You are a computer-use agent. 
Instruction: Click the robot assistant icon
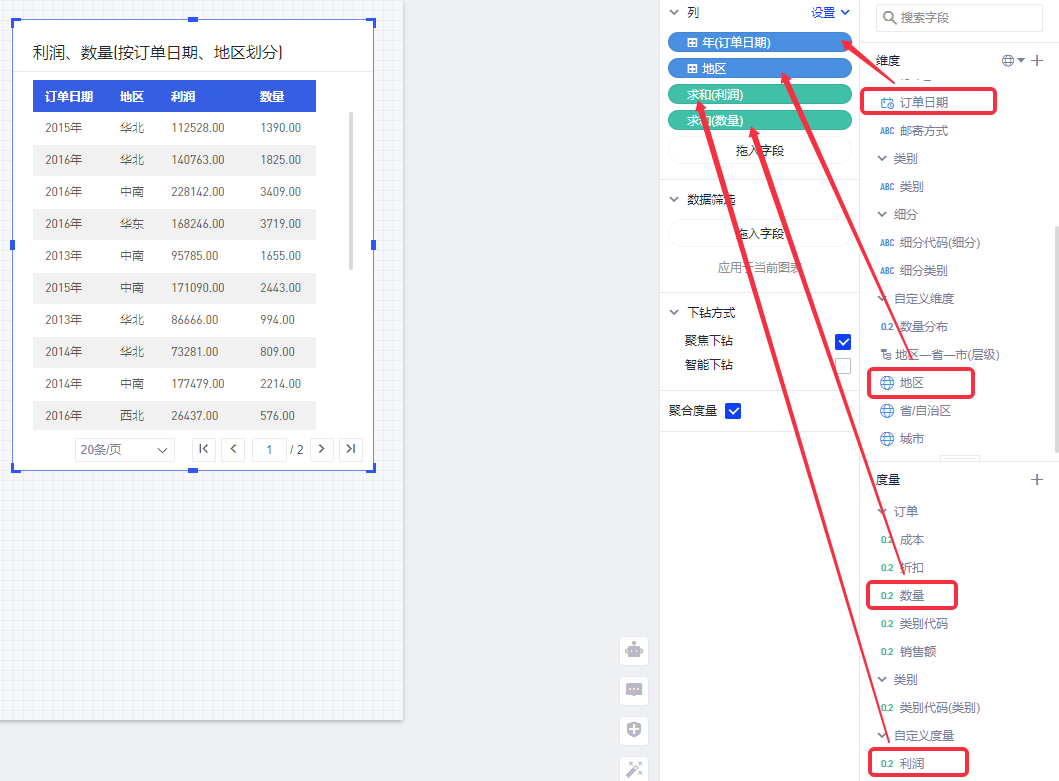point(634,650)
